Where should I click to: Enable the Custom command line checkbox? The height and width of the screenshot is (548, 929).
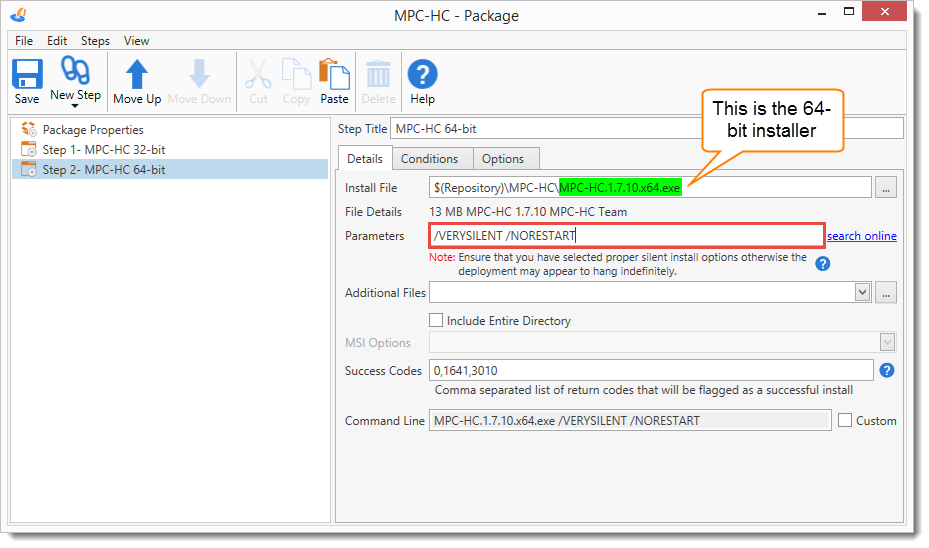tap(845, 420)
